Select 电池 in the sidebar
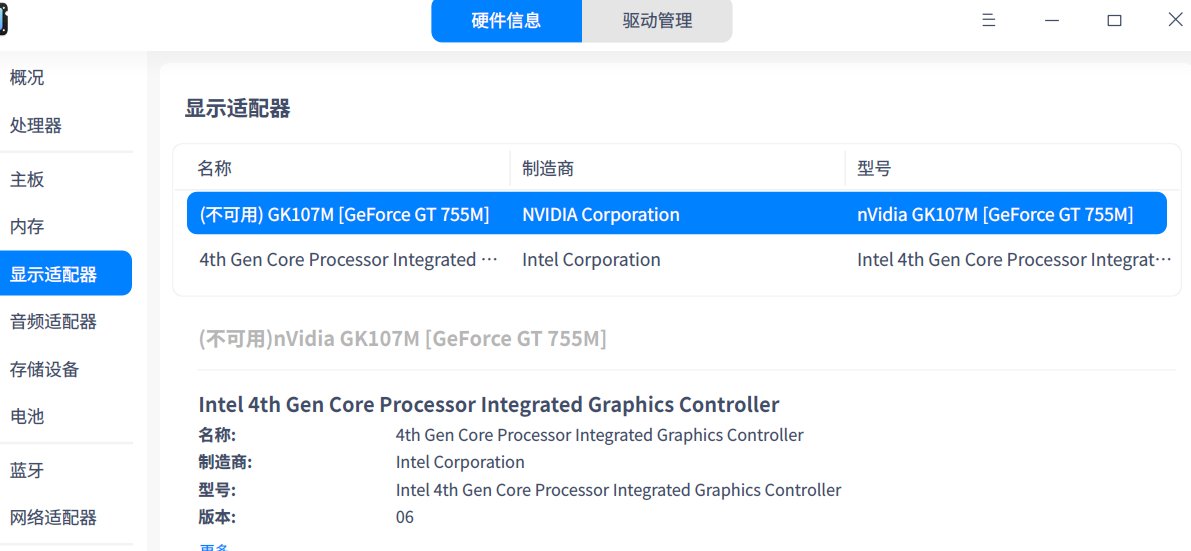The width and height of the screenshot is (1191, 551). (27, 417)
